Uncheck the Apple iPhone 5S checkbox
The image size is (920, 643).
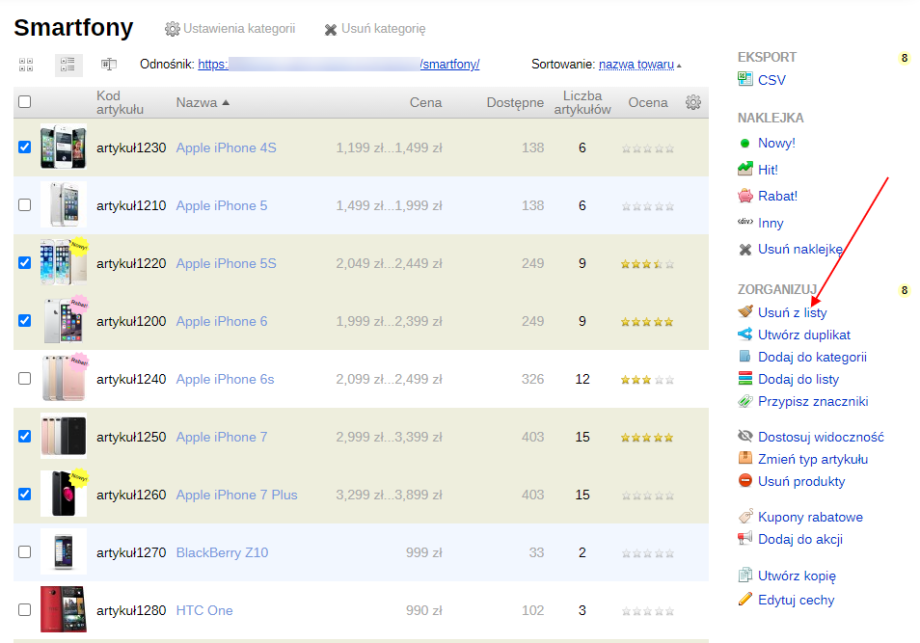[x=25, y=262]
